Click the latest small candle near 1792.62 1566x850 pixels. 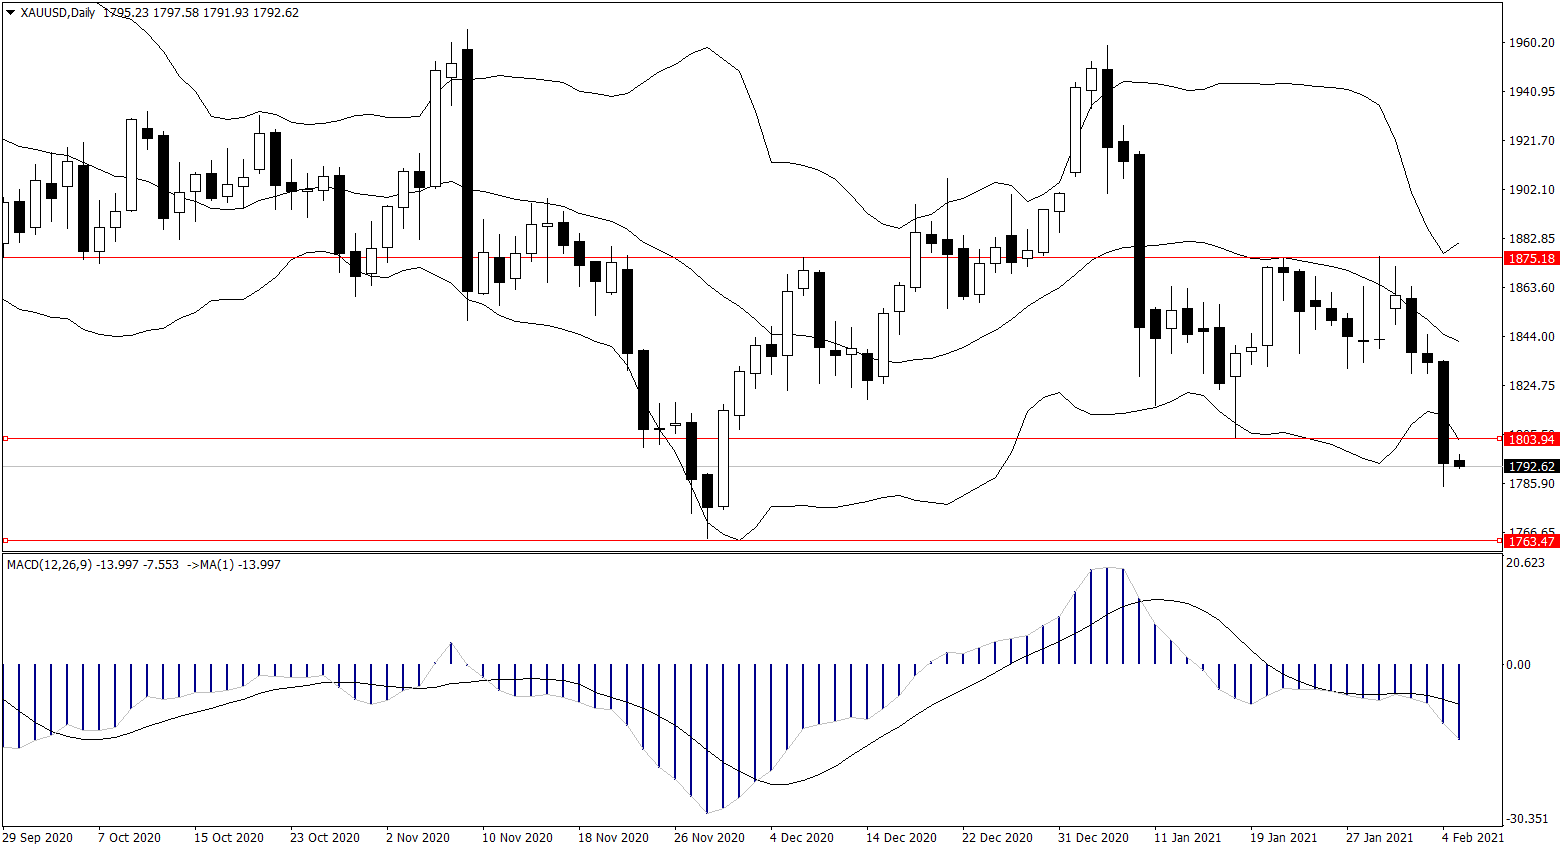1460,463
